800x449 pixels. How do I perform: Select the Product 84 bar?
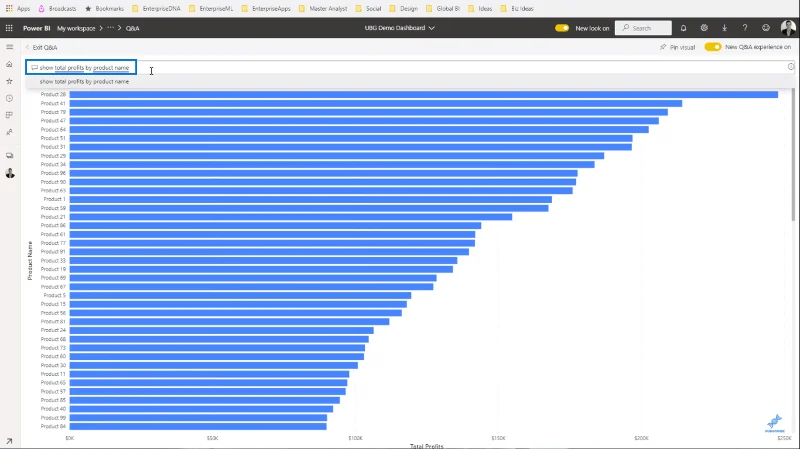click(198, 427)
